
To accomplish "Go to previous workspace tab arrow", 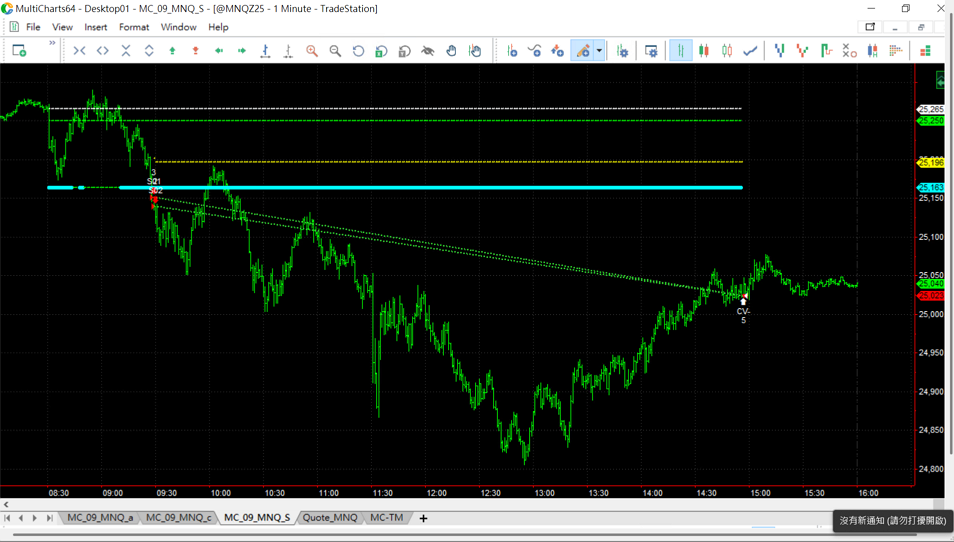I will [21, 518].
